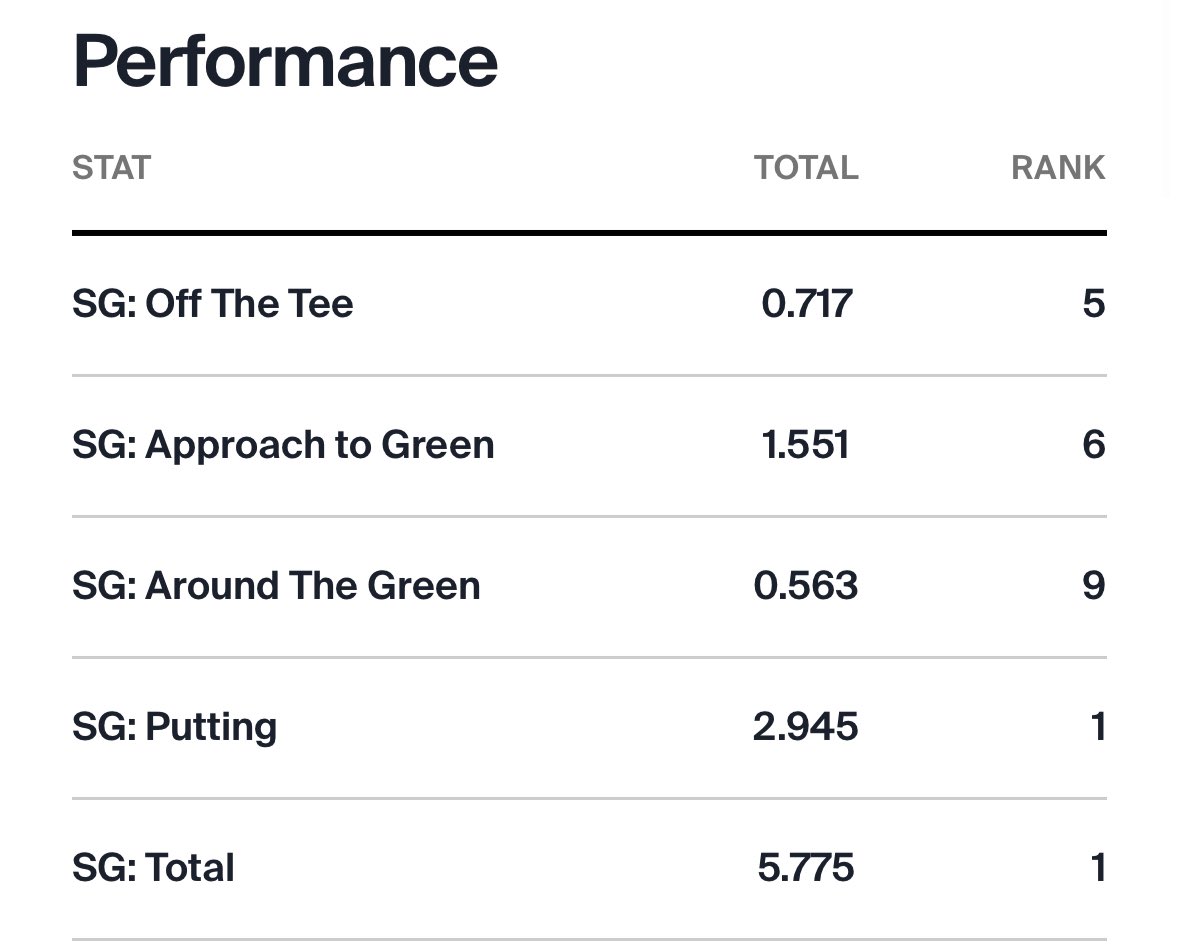The width and height of the screenshot is (1179, 945).
Task: Sort by the STAT column header
Action: click(111, 167)
